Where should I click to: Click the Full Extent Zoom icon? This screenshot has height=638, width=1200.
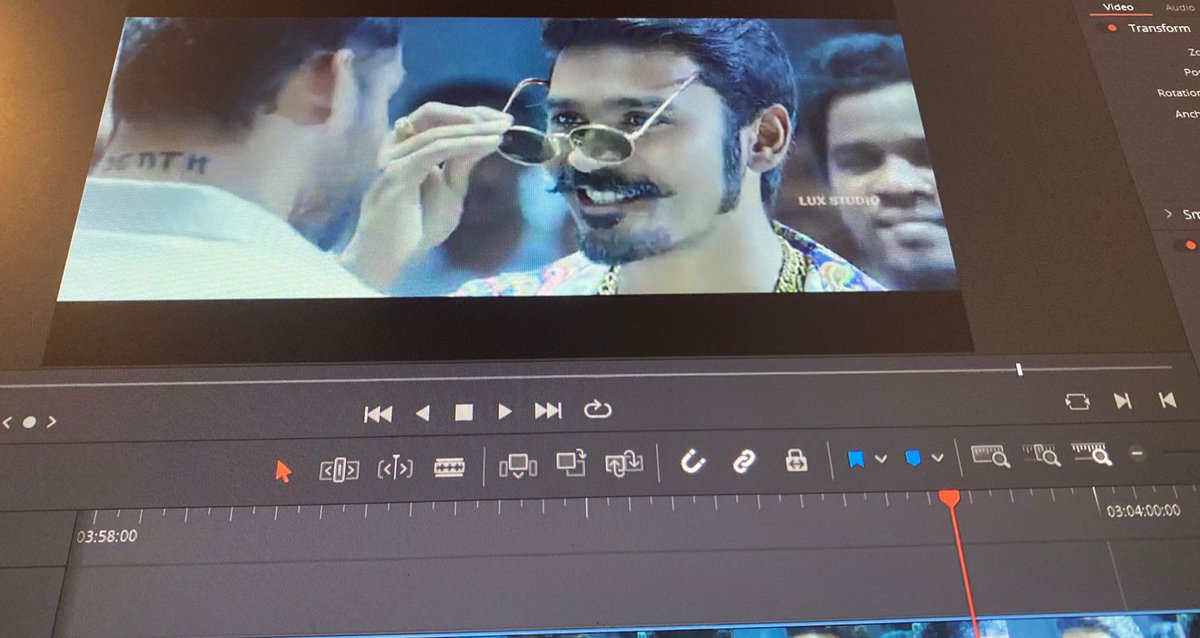click(x=990, y=456)
